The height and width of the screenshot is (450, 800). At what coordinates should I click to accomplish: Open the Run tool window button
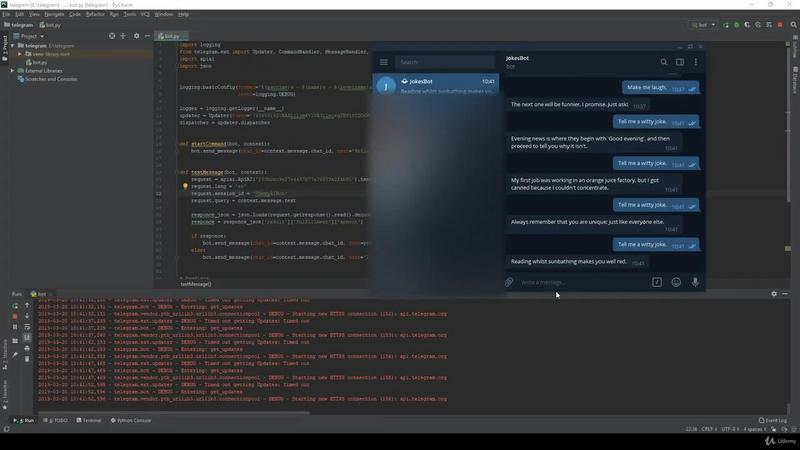coord(23,420)
